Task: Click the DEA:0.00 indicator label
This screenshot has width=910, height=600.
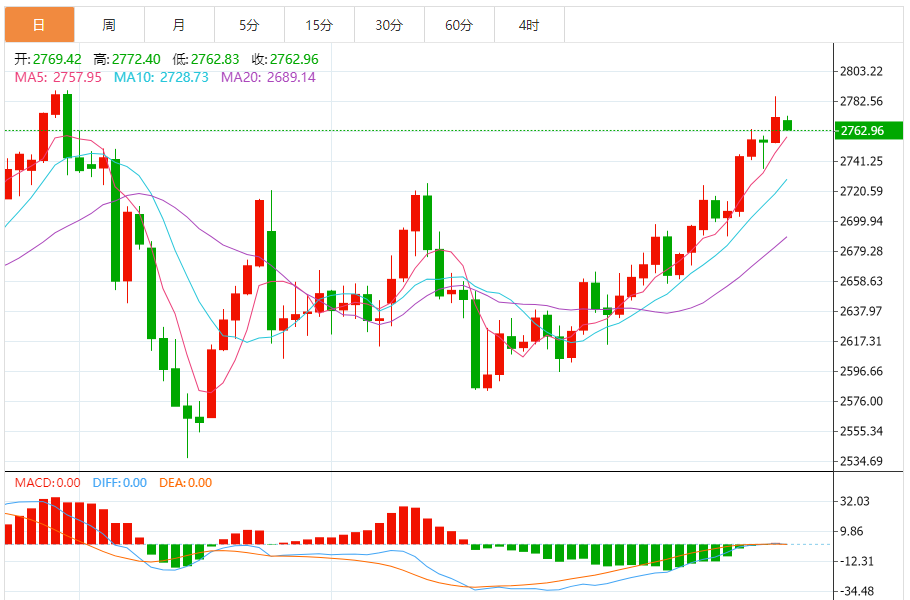Action: (x=186, y=483)
